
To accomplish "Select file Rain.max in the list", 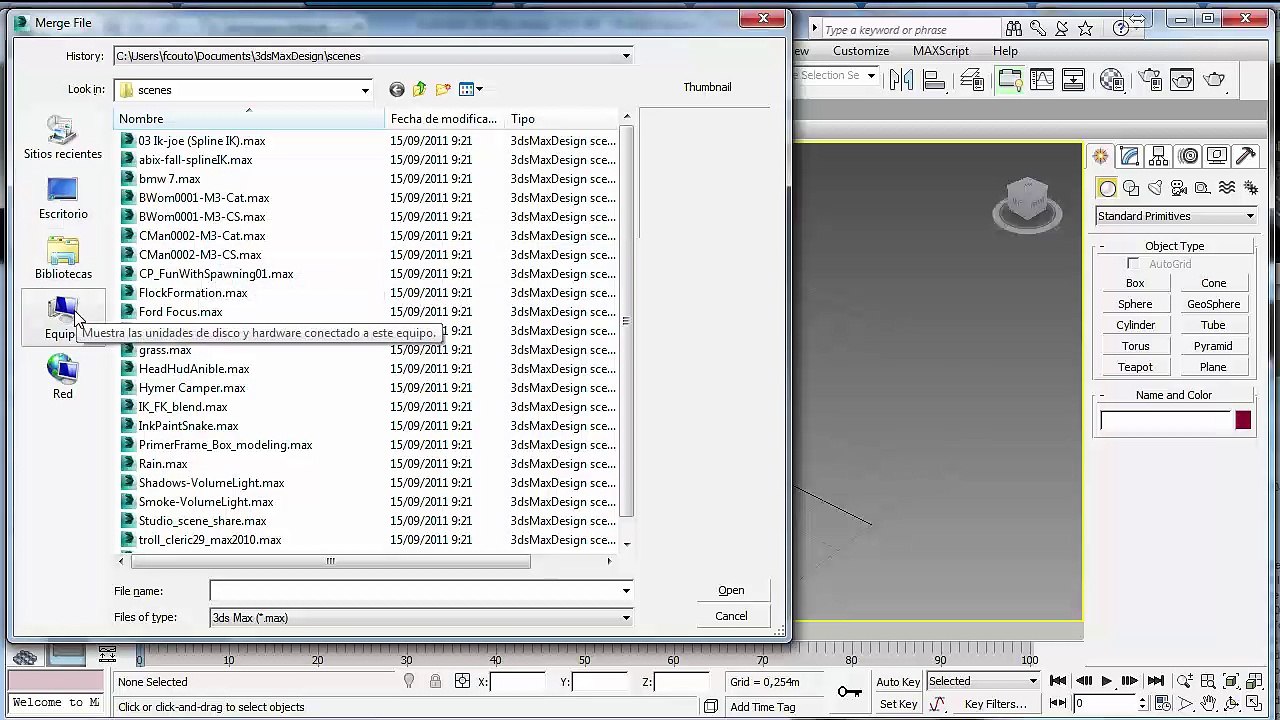I will point(163,464).
